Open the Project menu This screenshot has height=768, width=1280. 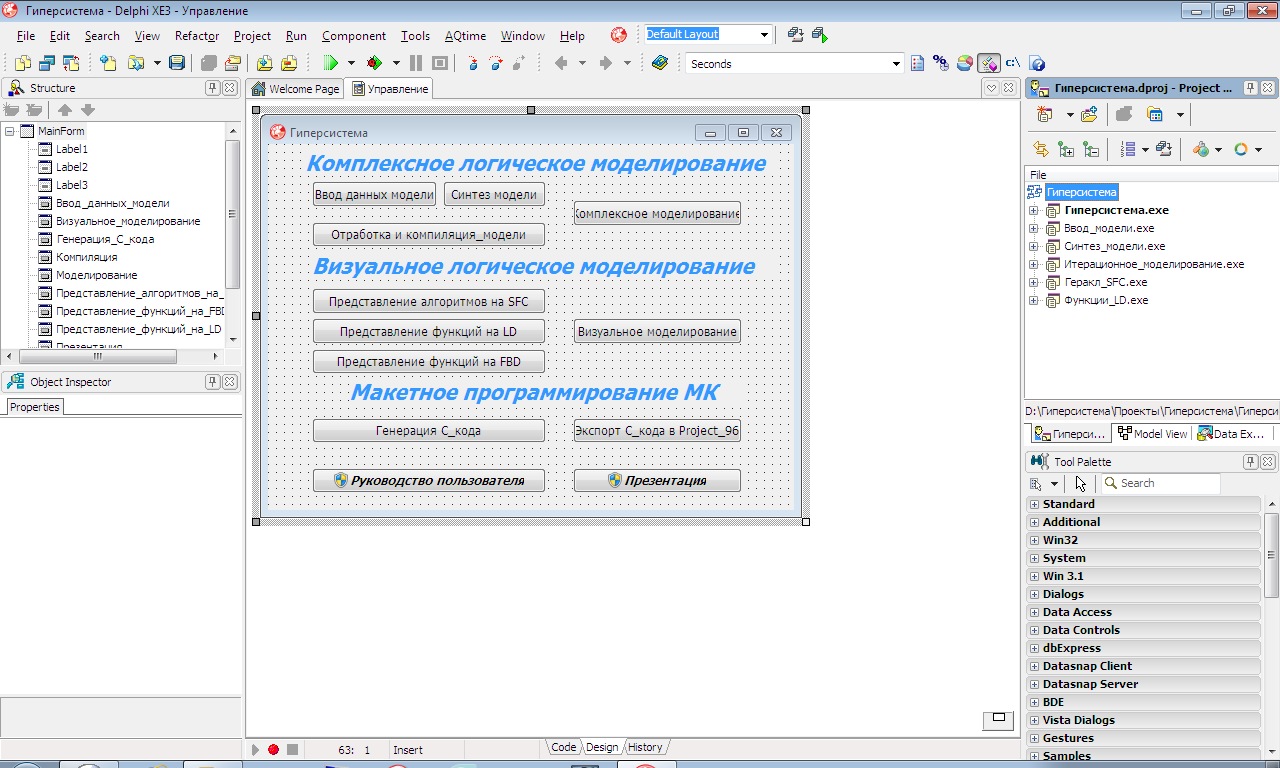(x=252, y=36)
